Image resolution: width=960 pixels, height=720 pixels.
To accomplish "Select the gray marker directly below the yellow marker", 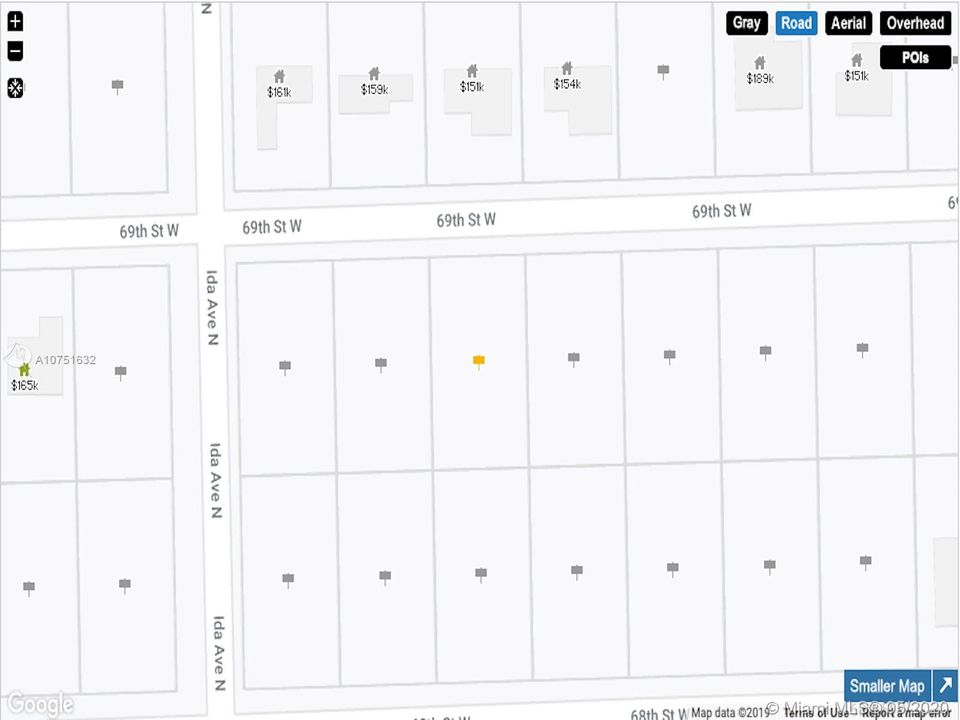I will coord(481,575).
